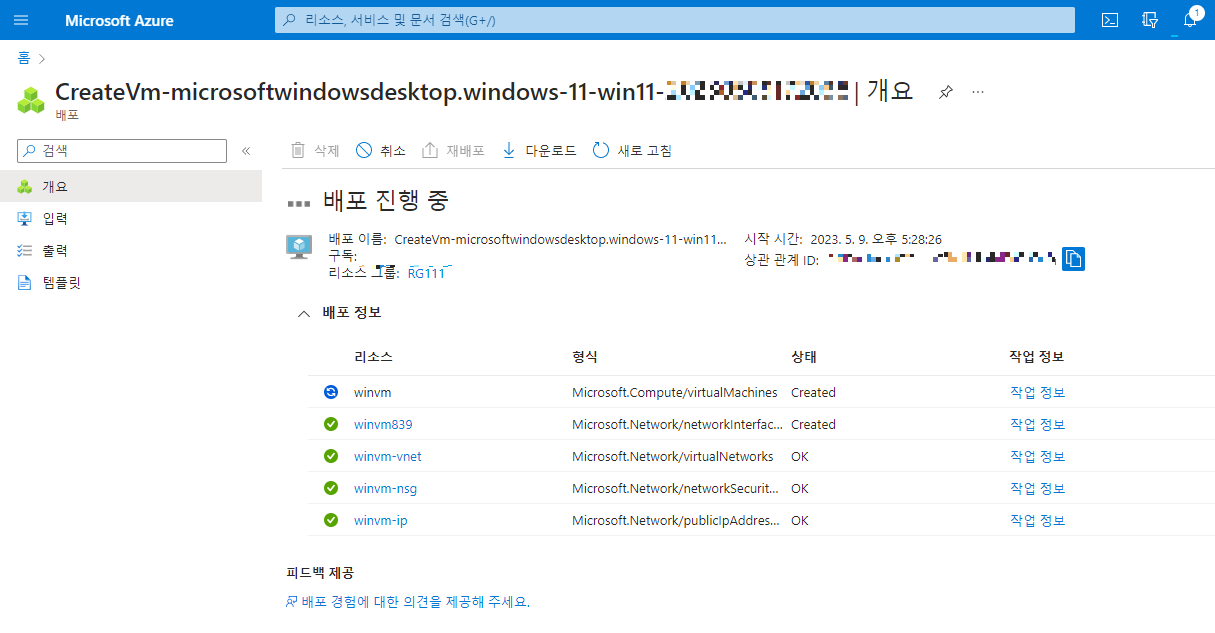Open the winvm-vnet resource link
This screenshot has width=1215, height=633.
388,456
